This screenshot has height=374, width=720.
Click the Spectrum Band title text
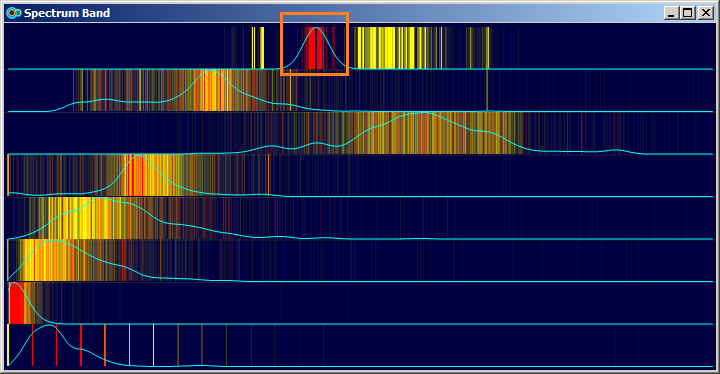(67, 13)
